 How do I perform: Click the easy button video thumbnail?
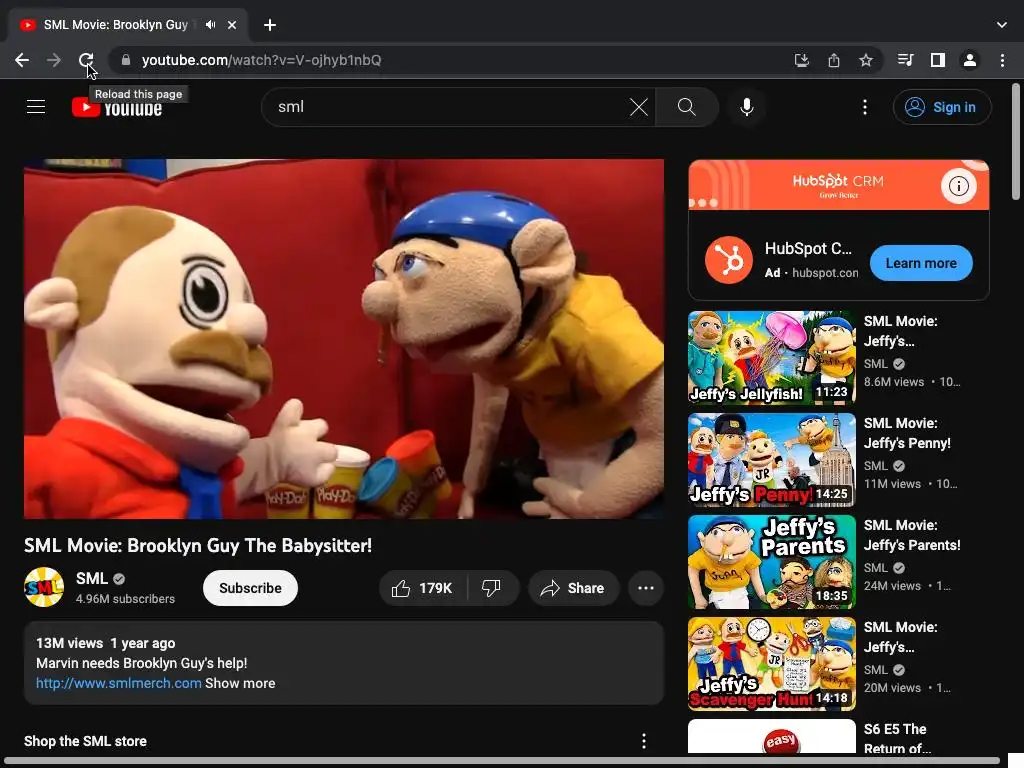pyautogui.click(x=772, y=737)
